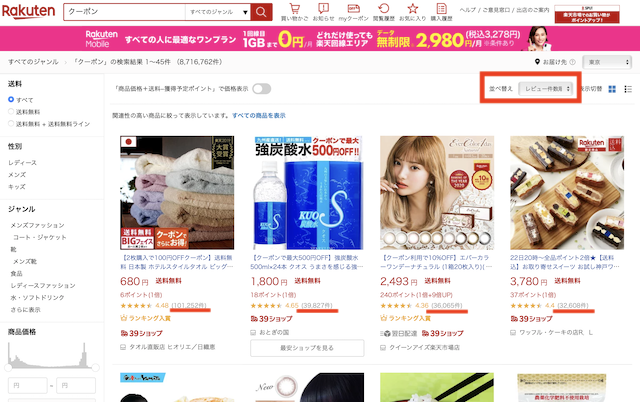The image size is (640, 402).
Task: Click the SPU points-up red banner
Action: 587,14
